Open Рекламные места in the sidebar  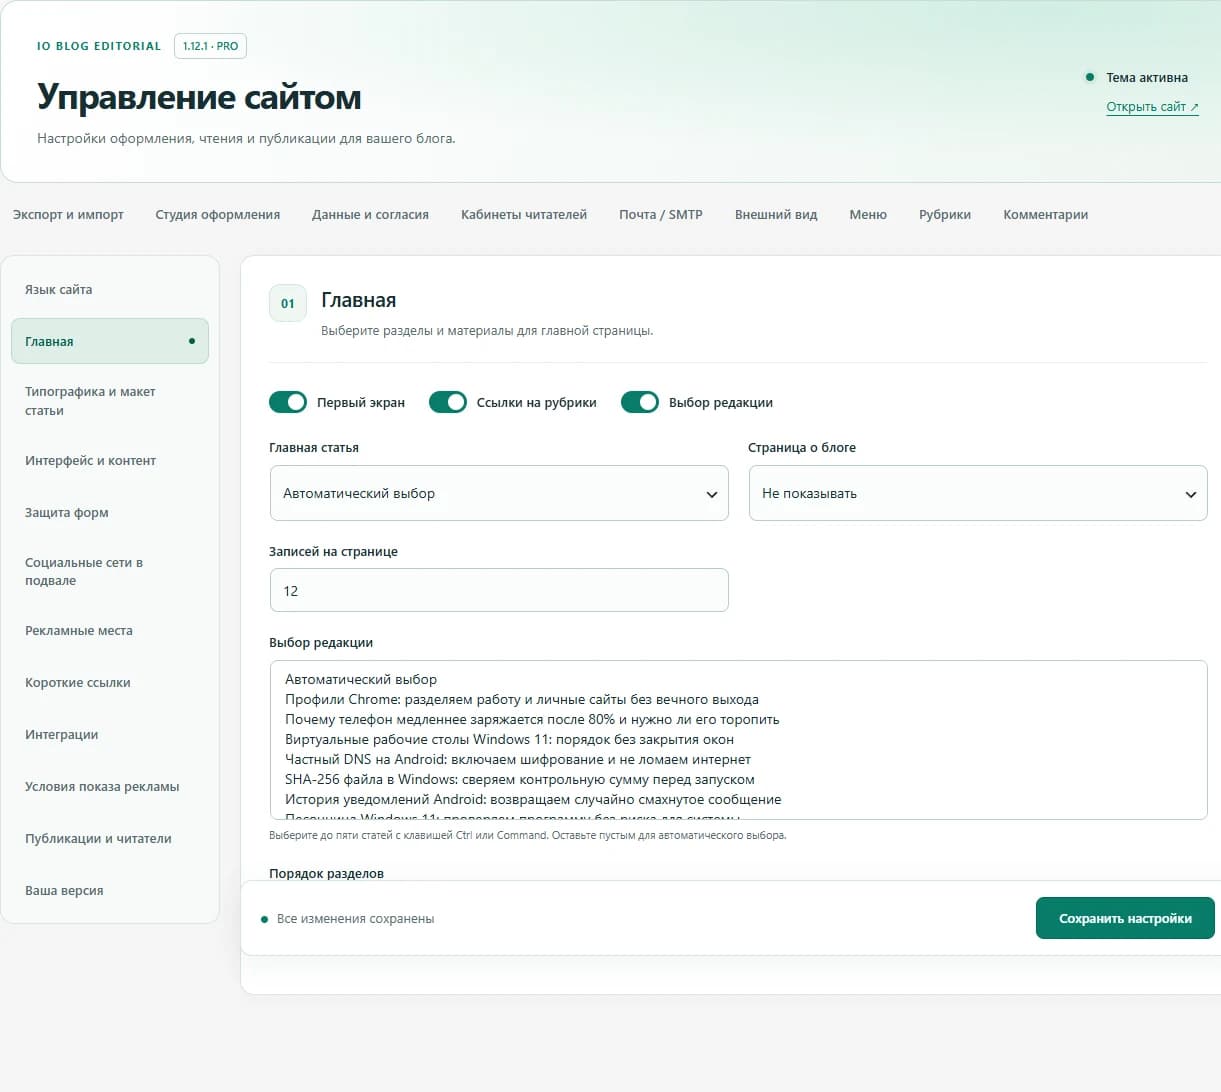point(110,630)
